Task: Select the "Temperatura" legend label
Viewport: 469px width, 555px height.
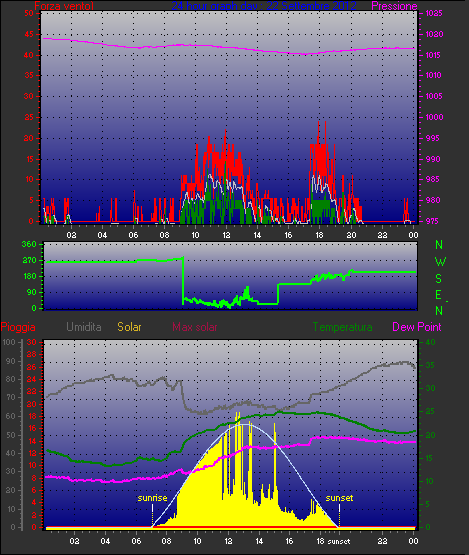Action: point(342,327)
